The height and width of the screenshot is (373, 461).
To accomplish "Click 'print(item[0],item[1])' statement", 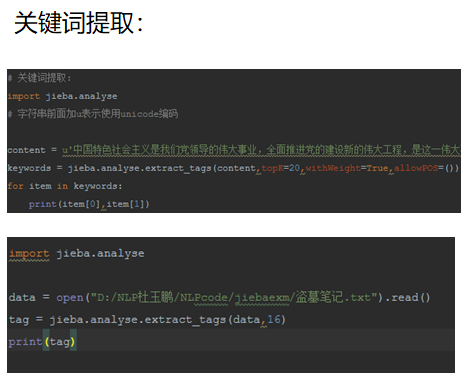I will [x=89, y=204].
